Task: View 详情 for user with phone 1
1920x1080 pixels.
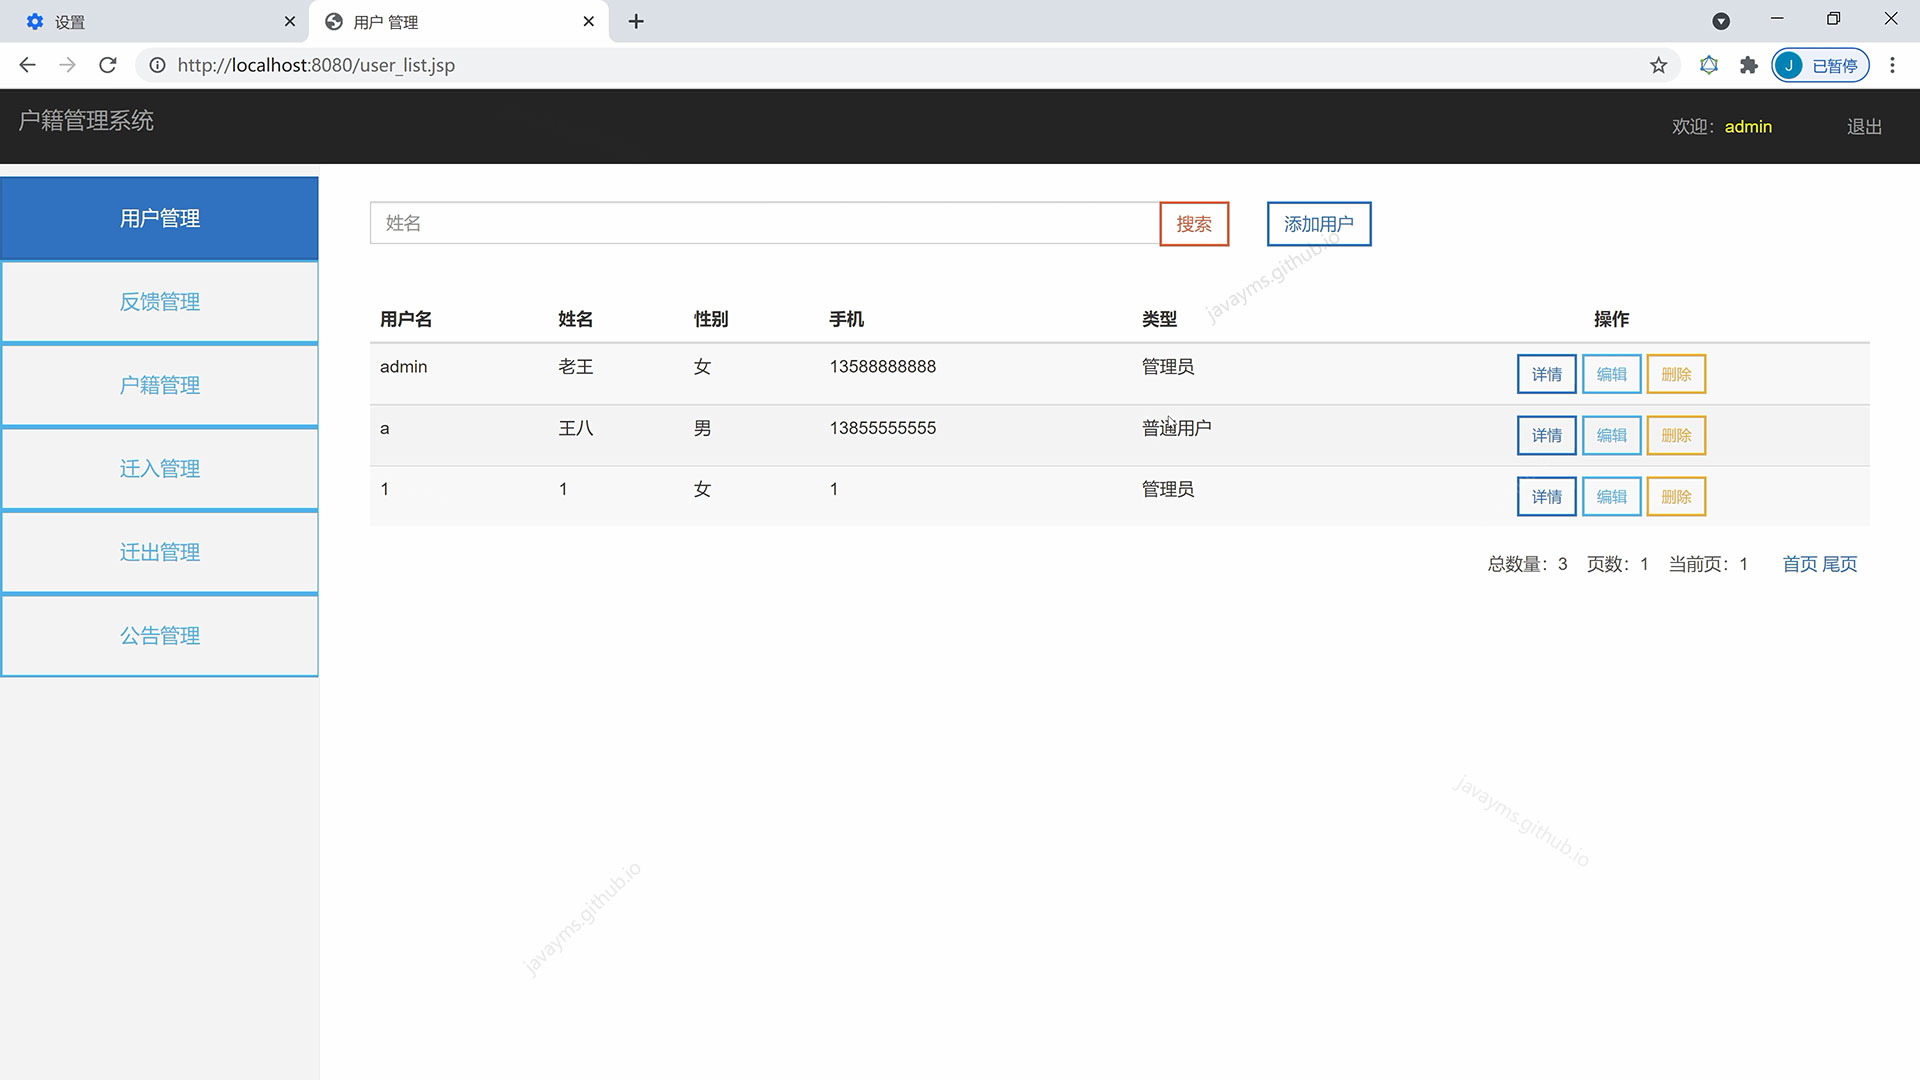Action: click(1546, 496)
